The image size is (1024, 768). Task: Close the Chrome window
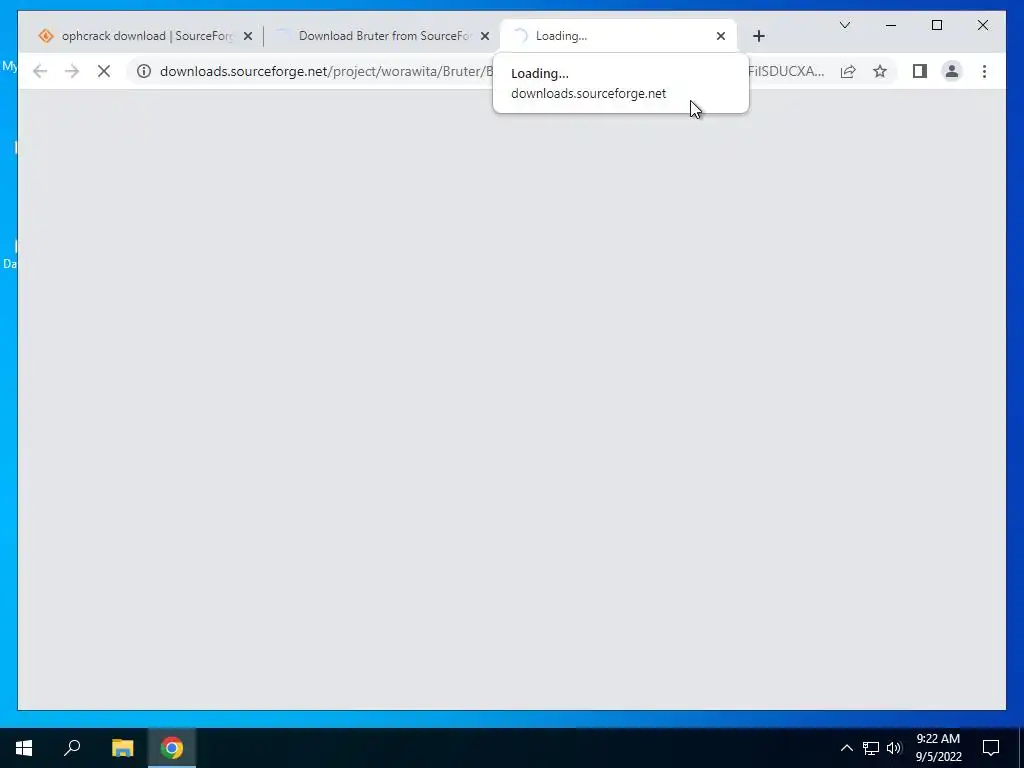982,25
